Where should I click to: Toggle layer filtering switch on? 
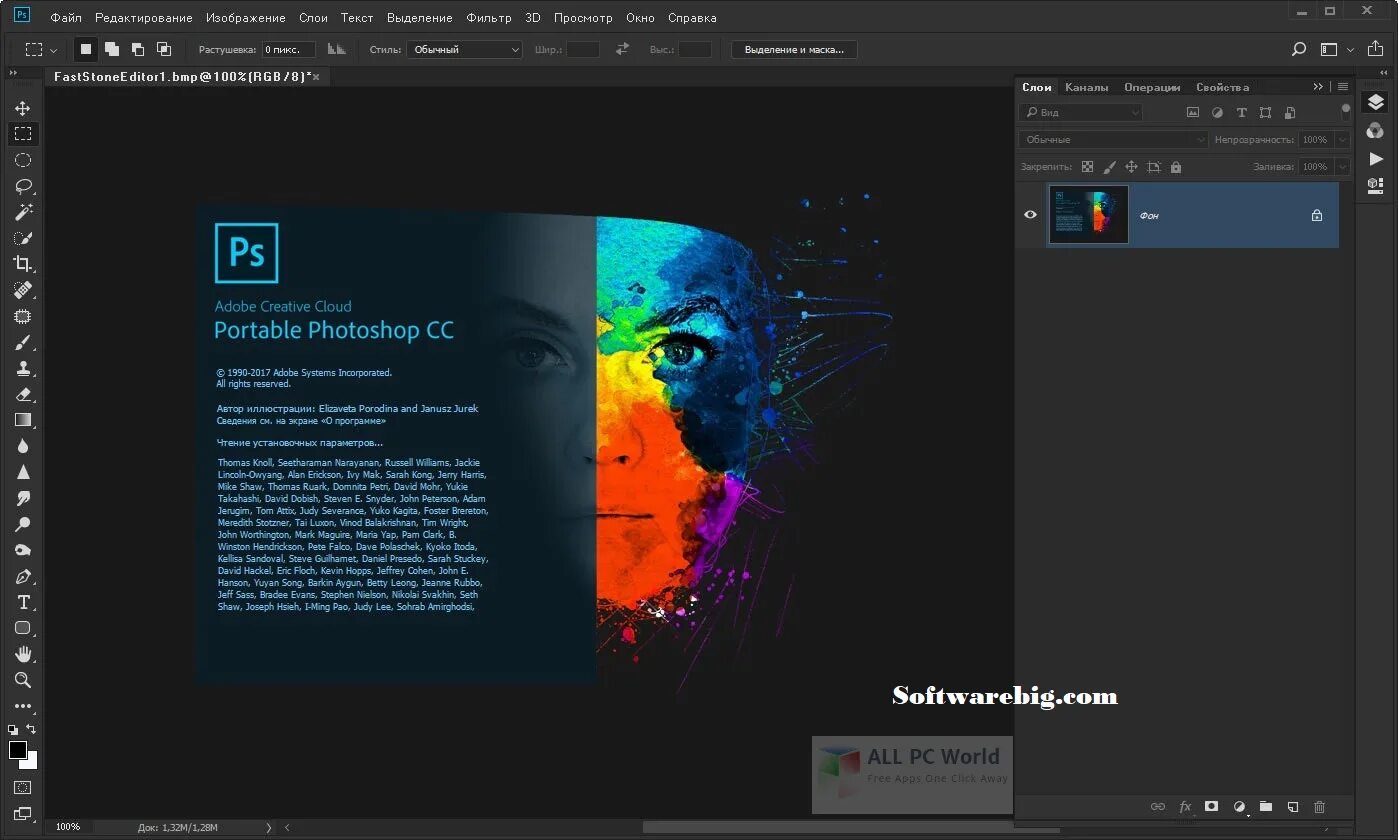(1345, 110)
